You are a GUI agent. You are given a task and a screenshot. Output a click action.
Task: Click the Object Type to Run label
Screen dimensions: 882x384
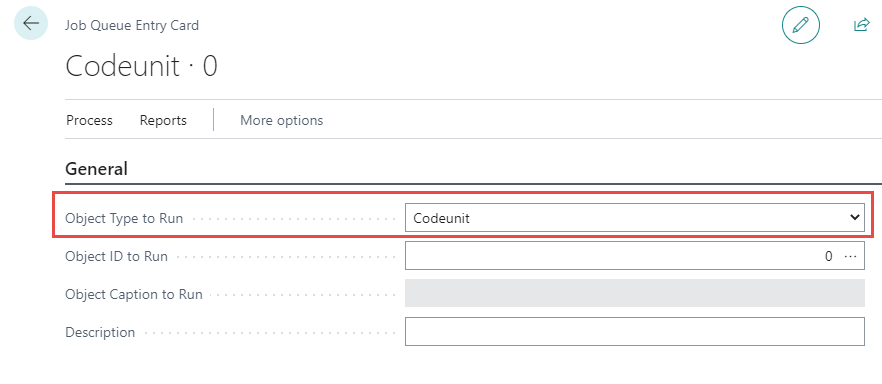click(124, 218)
